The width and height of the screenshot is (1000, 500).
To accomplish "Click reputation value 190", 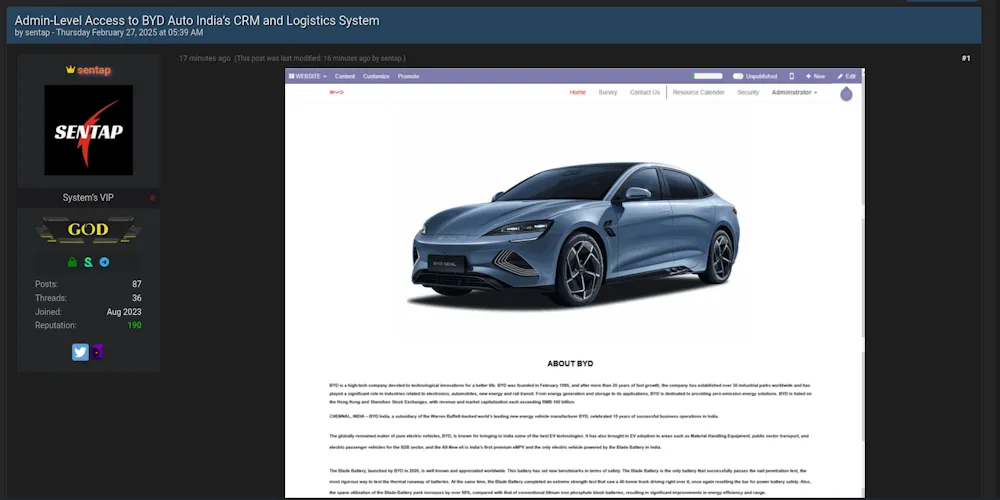I will tap(134, 325).
